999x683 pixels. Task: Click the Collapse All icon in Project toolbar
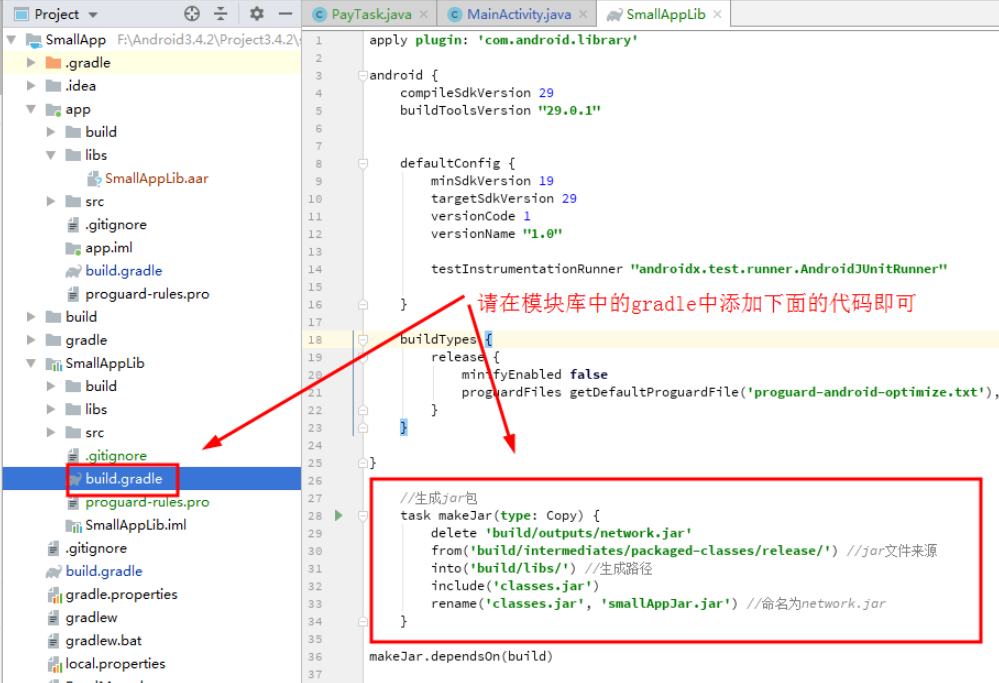coord(218,14)
